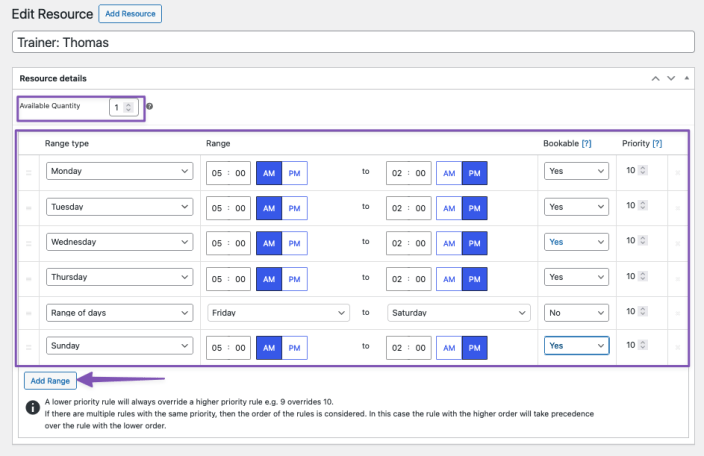Image resolution: width=704 pixels, height=456 pixels.
Task: Adjust Wednesday's priority stepper
Action: pyautogui.click(x=643, y=240)
